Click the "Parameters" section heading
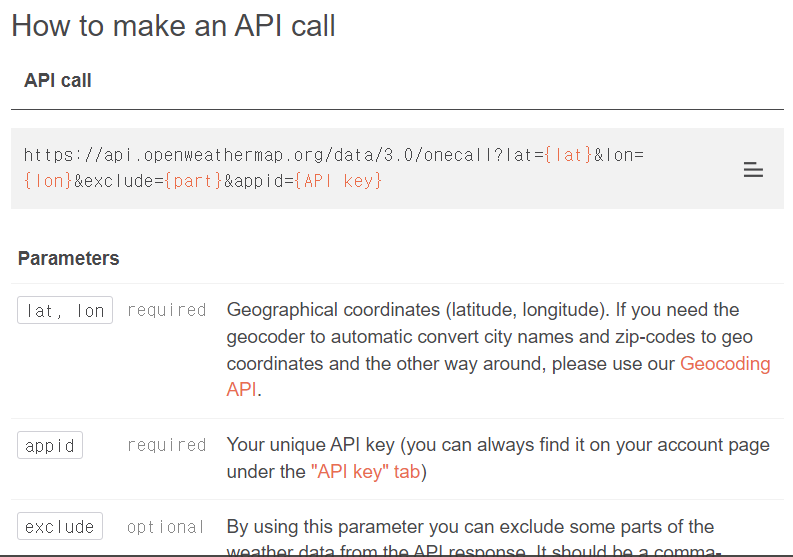The width and height of the screenshot is (793, 557). pyautogui.click(x=69, y=259)
